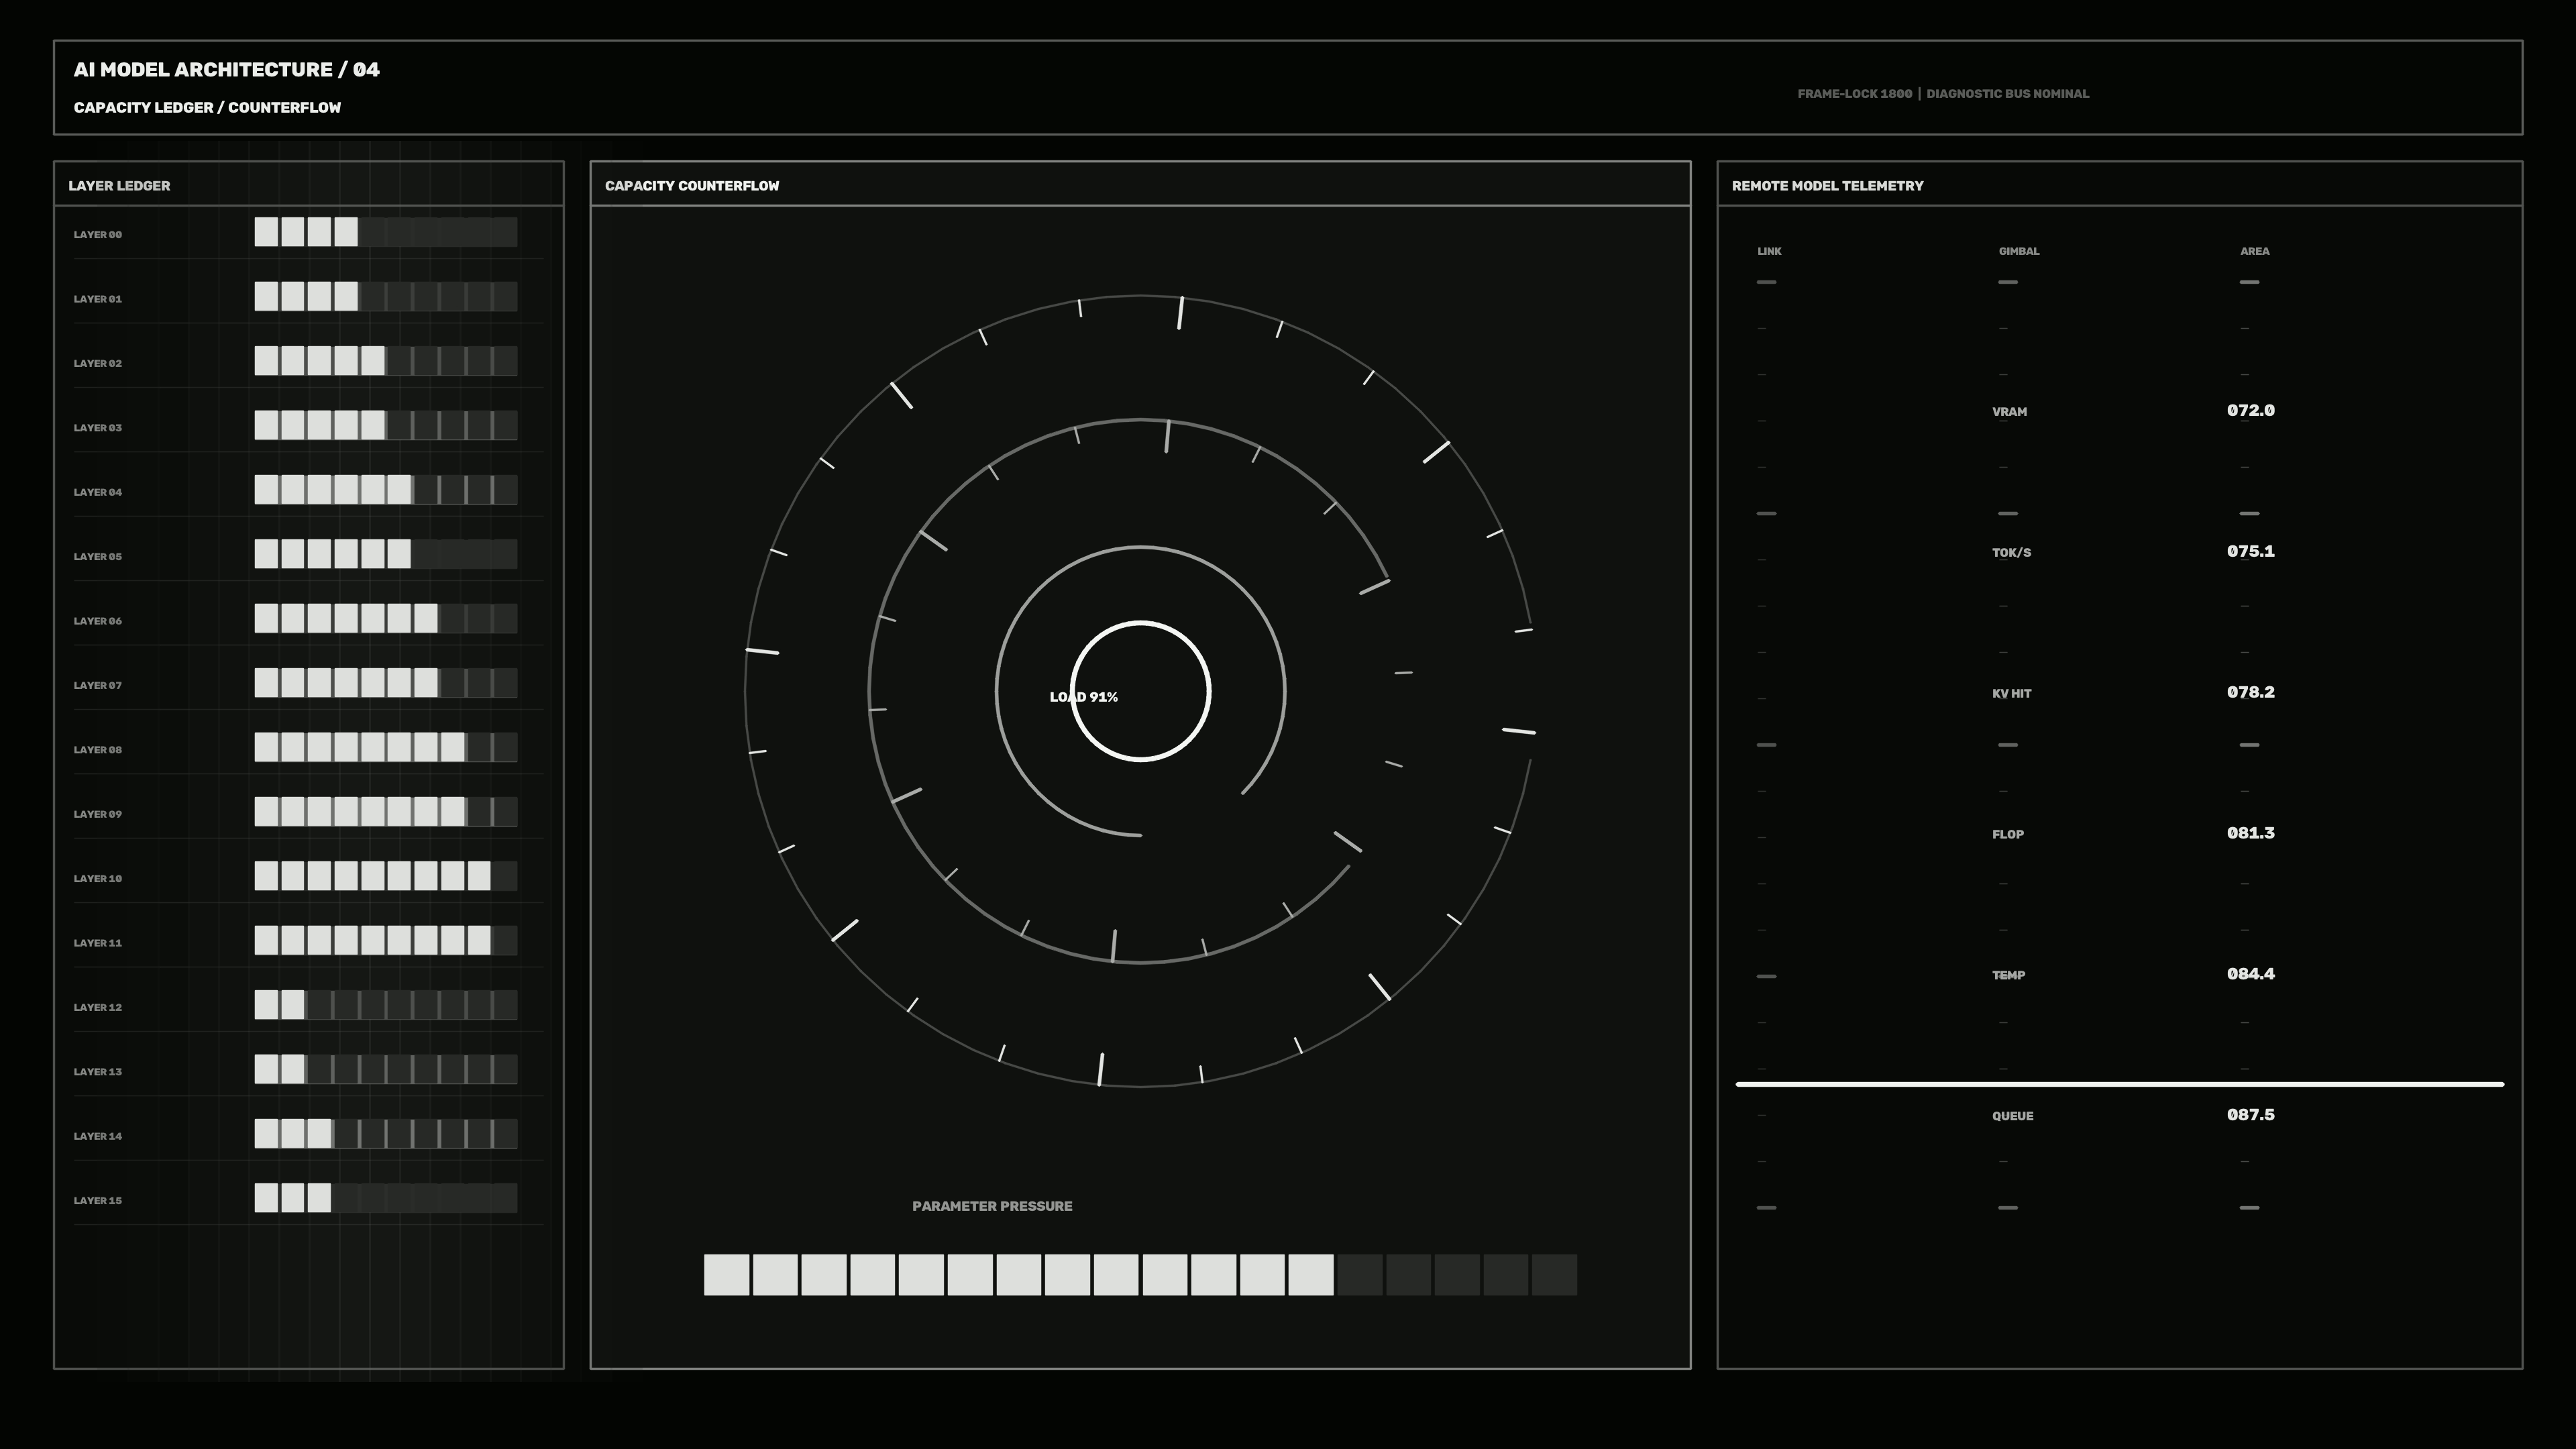
Task: Click the LAYER 08 capacity bar
Action: 386,747
